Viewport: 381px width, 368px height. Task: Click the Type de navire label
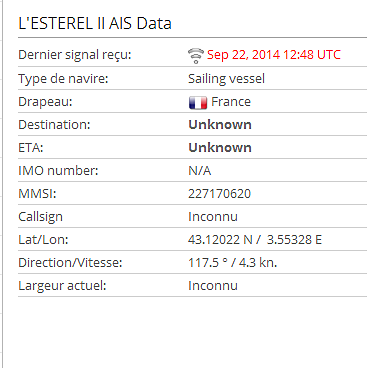[x=63, y=79]
